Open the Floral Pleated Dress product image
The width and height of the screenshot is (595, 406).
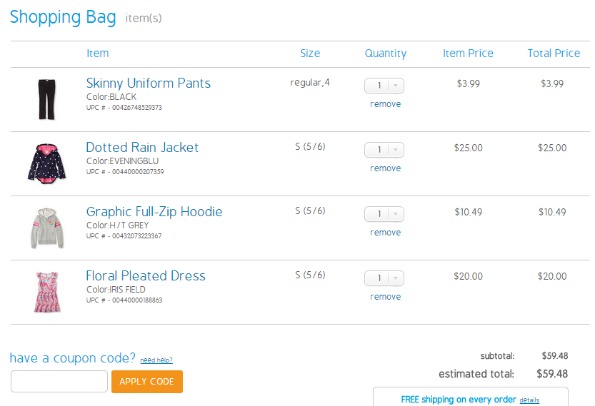(47, 292)
